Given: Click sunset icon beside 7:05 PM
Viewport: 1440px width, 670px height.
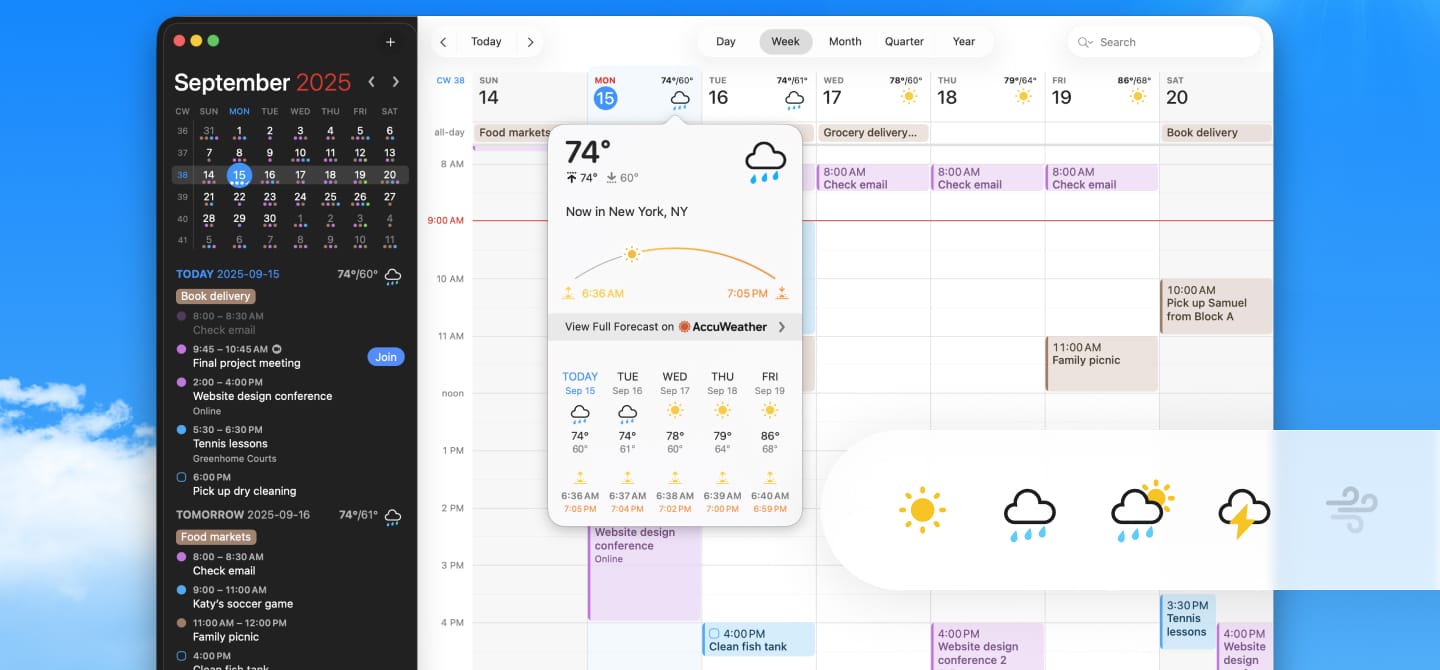Looking at the screenshot, I should pos(782,293).
